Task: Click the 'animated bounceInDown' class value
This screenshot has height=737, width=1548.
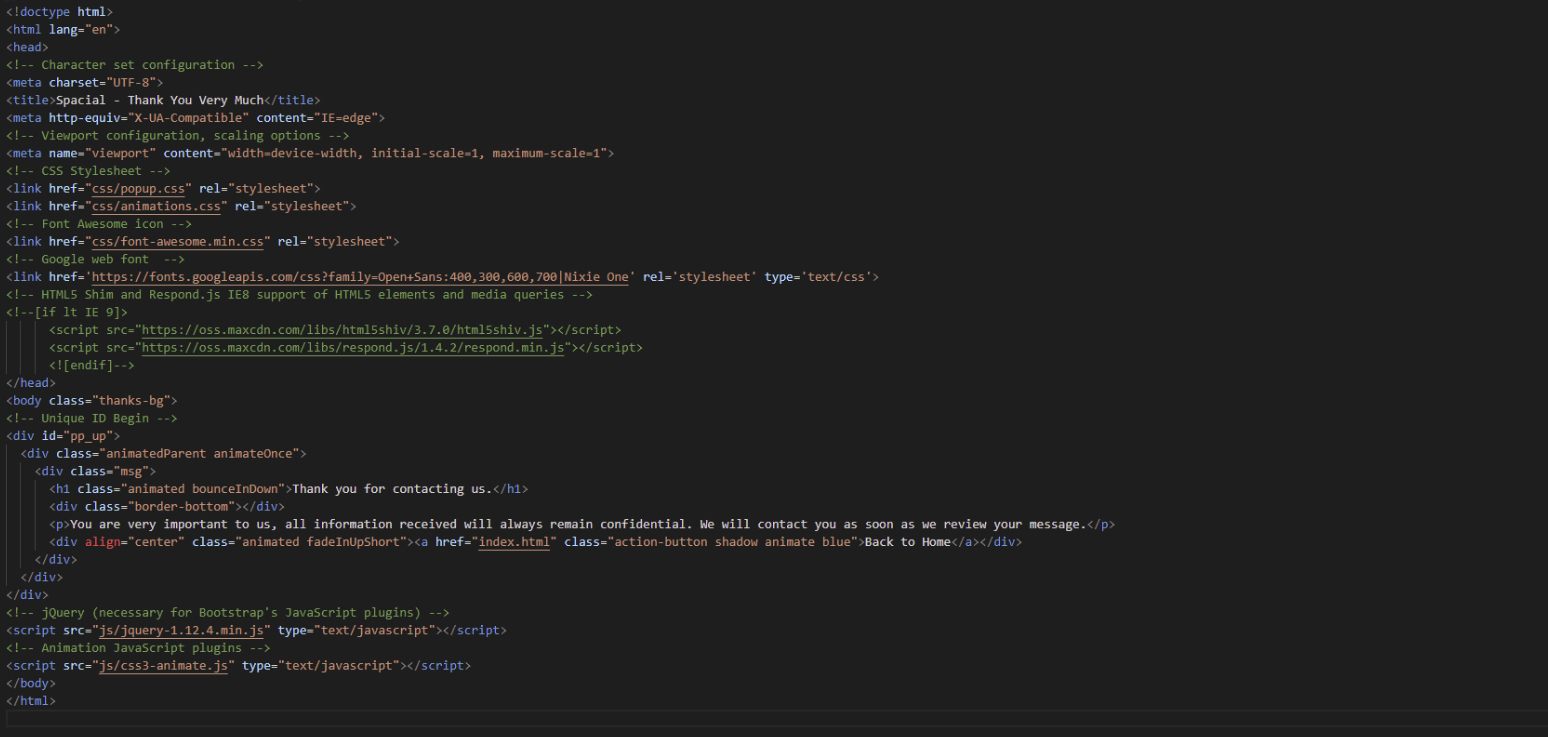Action: tap(203, 489)
